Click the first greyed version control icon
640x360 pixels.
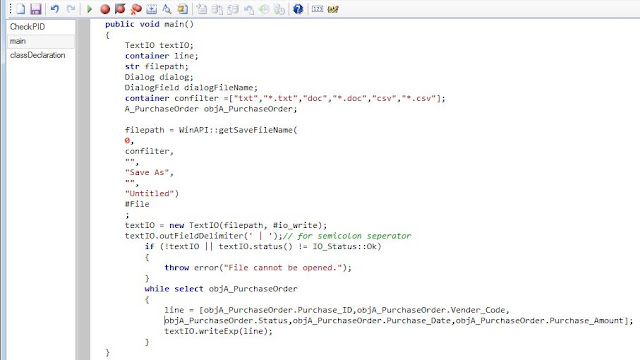coord(202,9)
